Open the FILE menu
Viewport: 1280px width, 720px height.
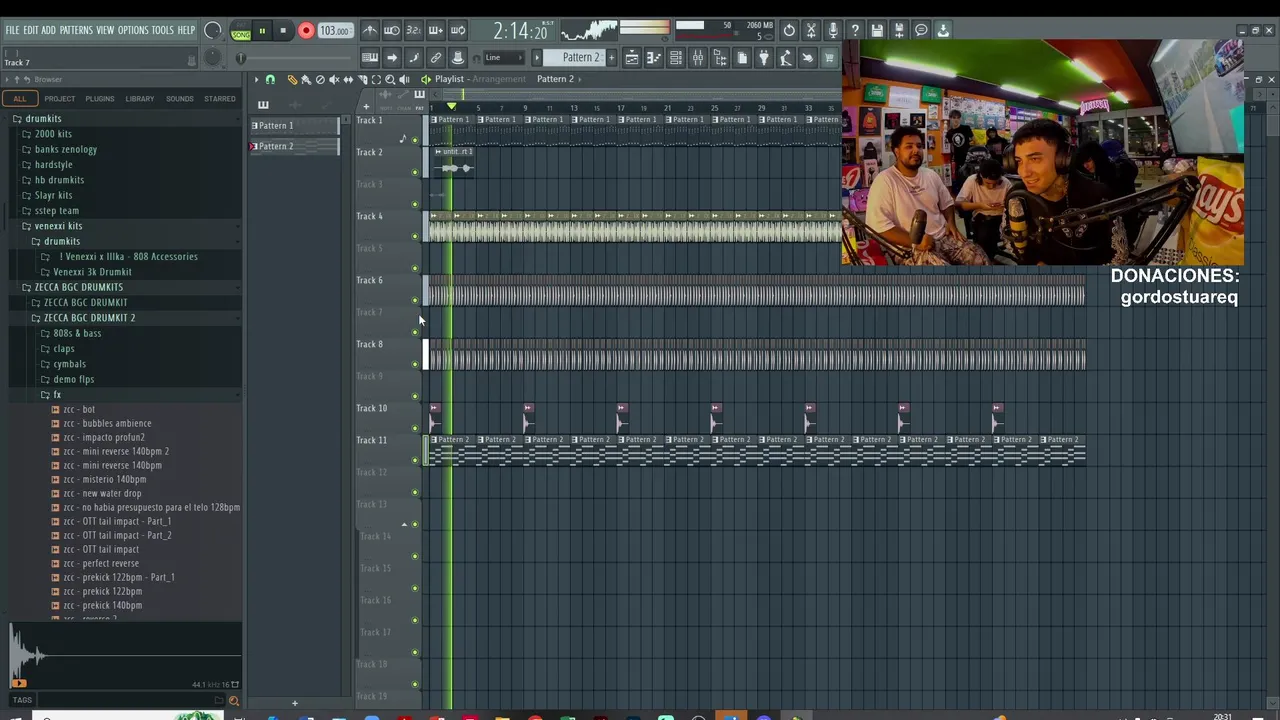click(12, 30)
